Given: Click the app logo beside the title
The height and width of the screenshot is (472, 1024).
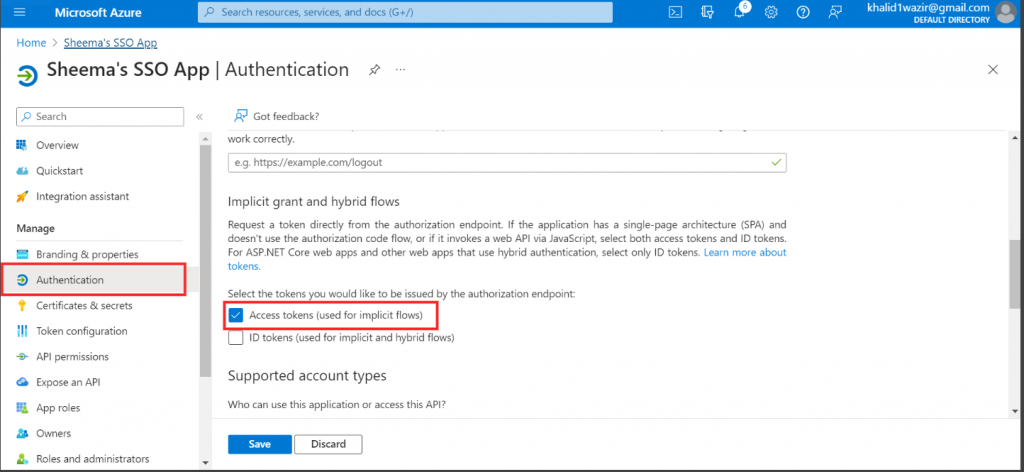Looking at the screenshot, I should click(27, 76).
